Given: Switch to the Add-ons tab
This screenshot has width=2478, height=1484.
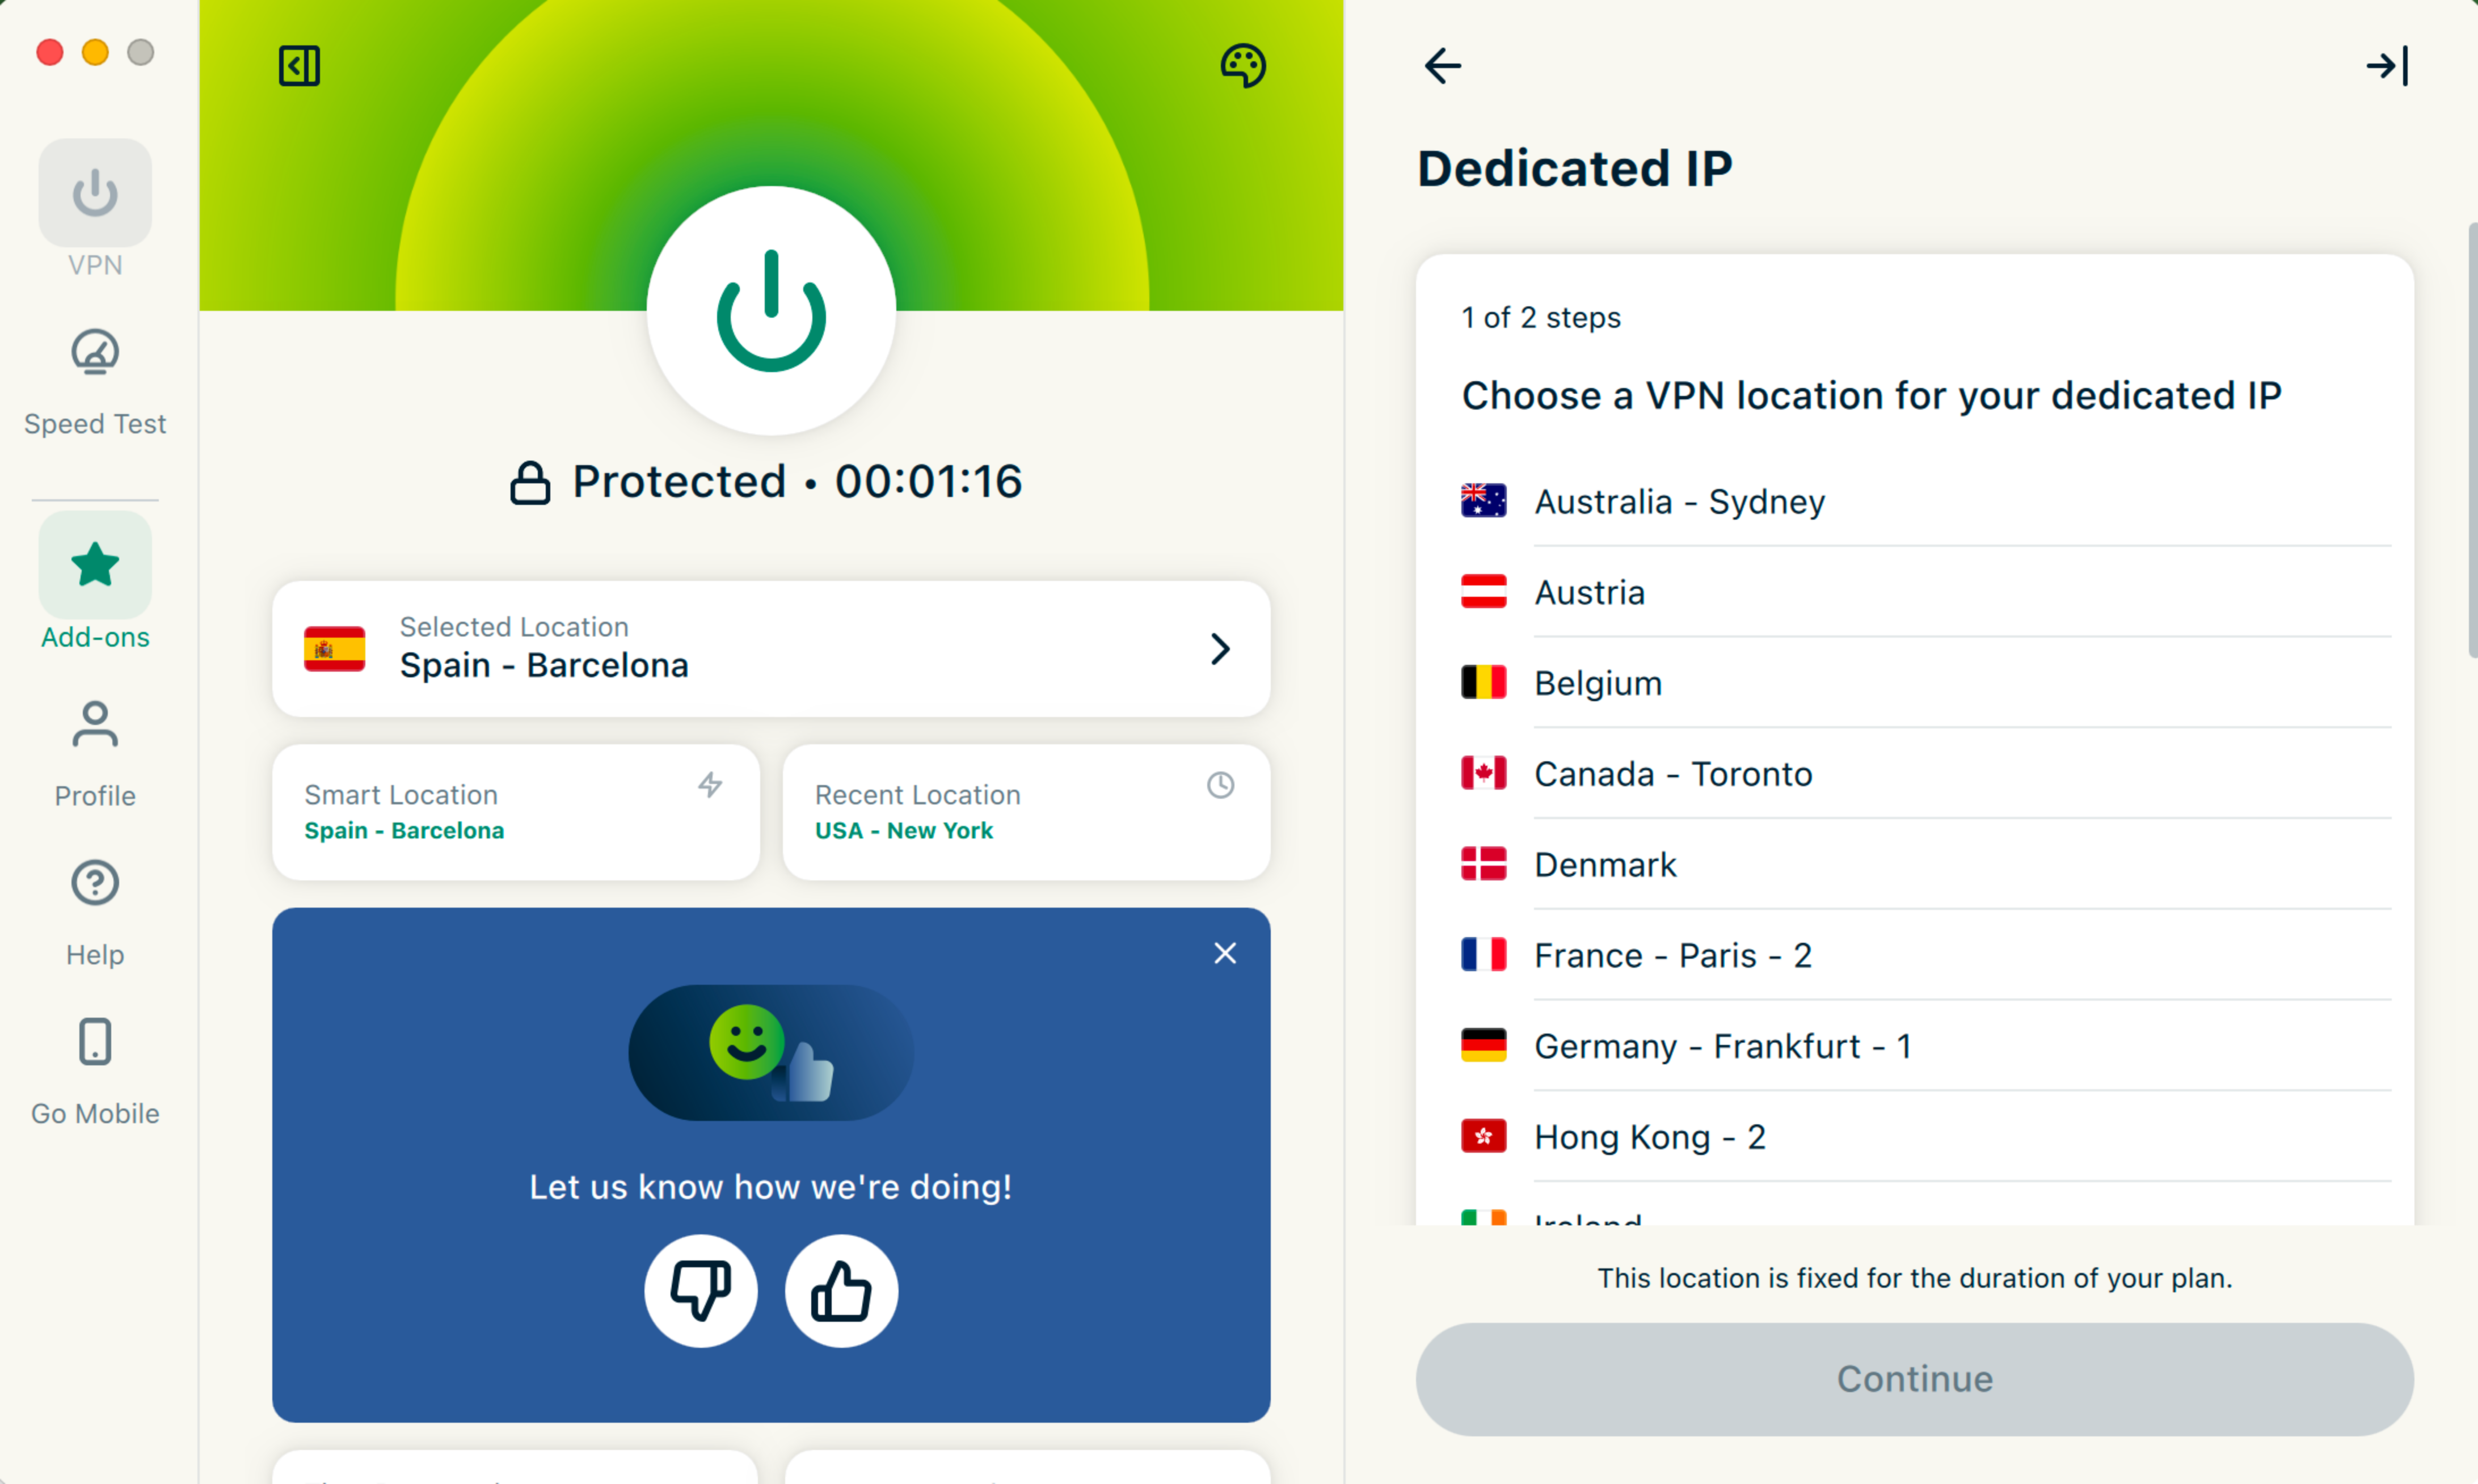Looking at the screenshot, I should (x=95, y=581).
